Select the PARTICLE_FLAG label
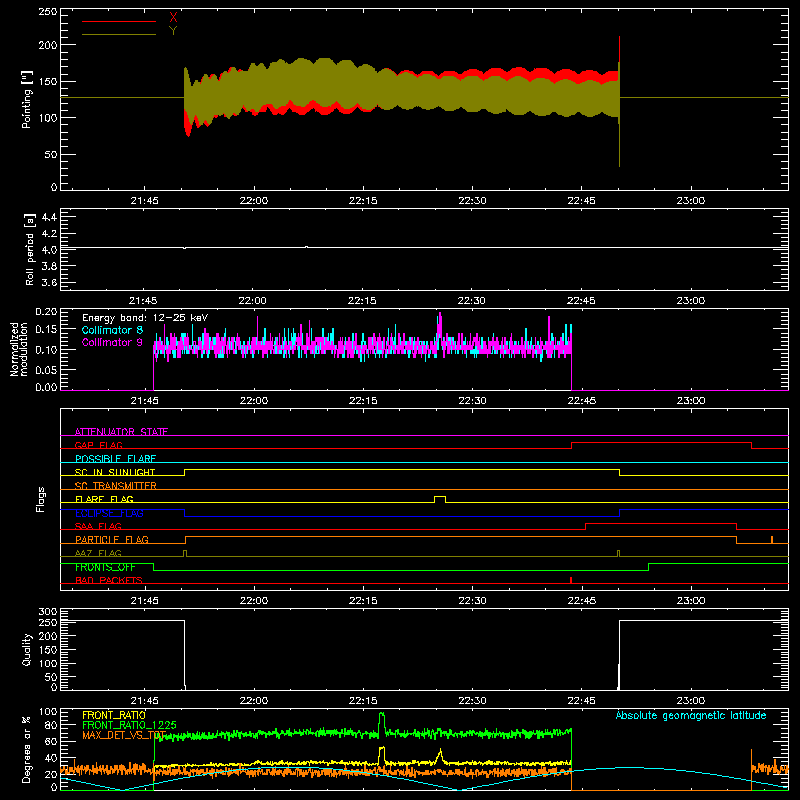The image size is (800, 800). tap(112, 539)
